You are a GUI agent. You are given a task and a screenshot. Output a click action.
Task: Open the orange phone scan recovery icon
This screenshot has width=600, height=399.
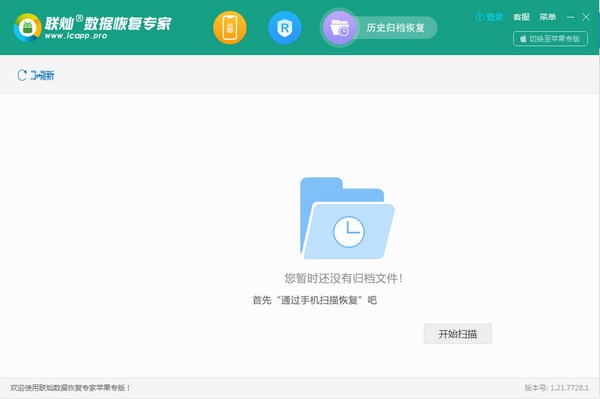tap(230, 28)
